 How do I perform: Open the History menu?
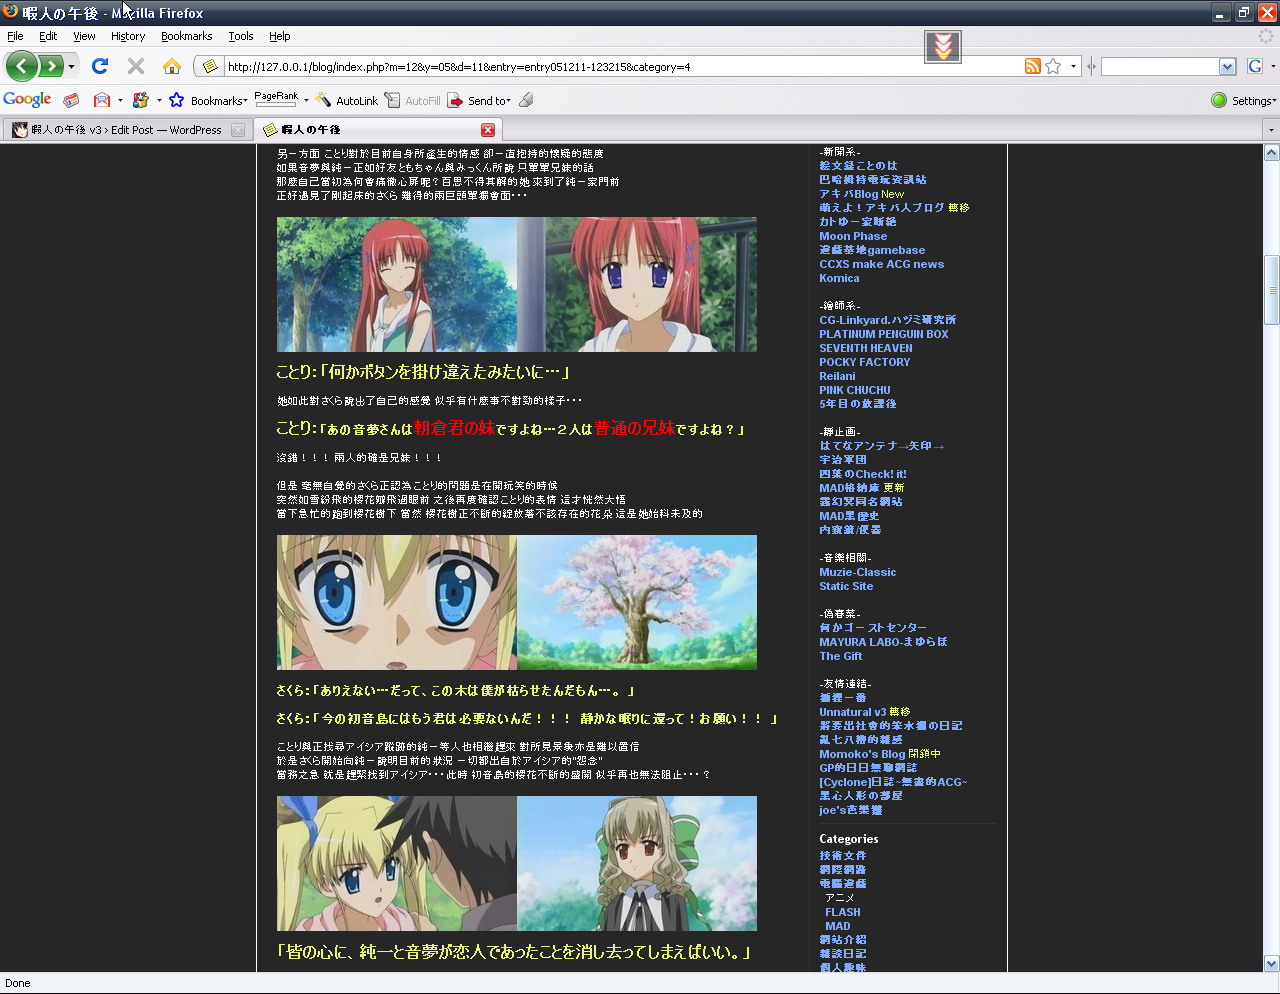coord(128,36)
